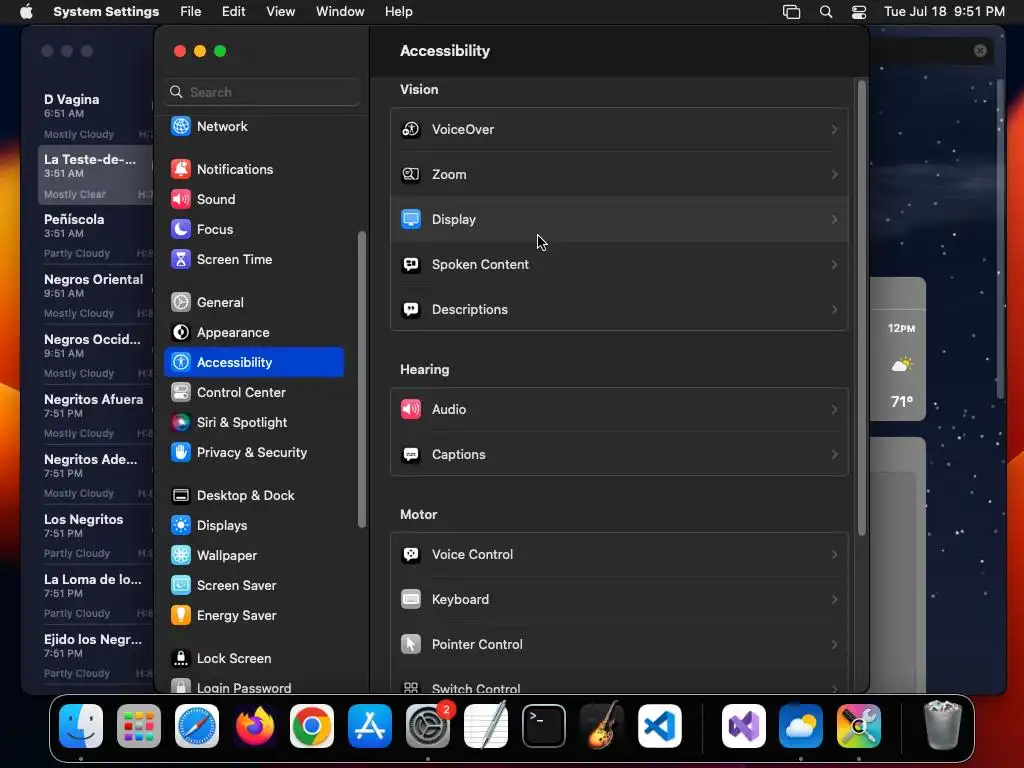Open the Apple menu

pyautogui.click(x=26, y=12)
